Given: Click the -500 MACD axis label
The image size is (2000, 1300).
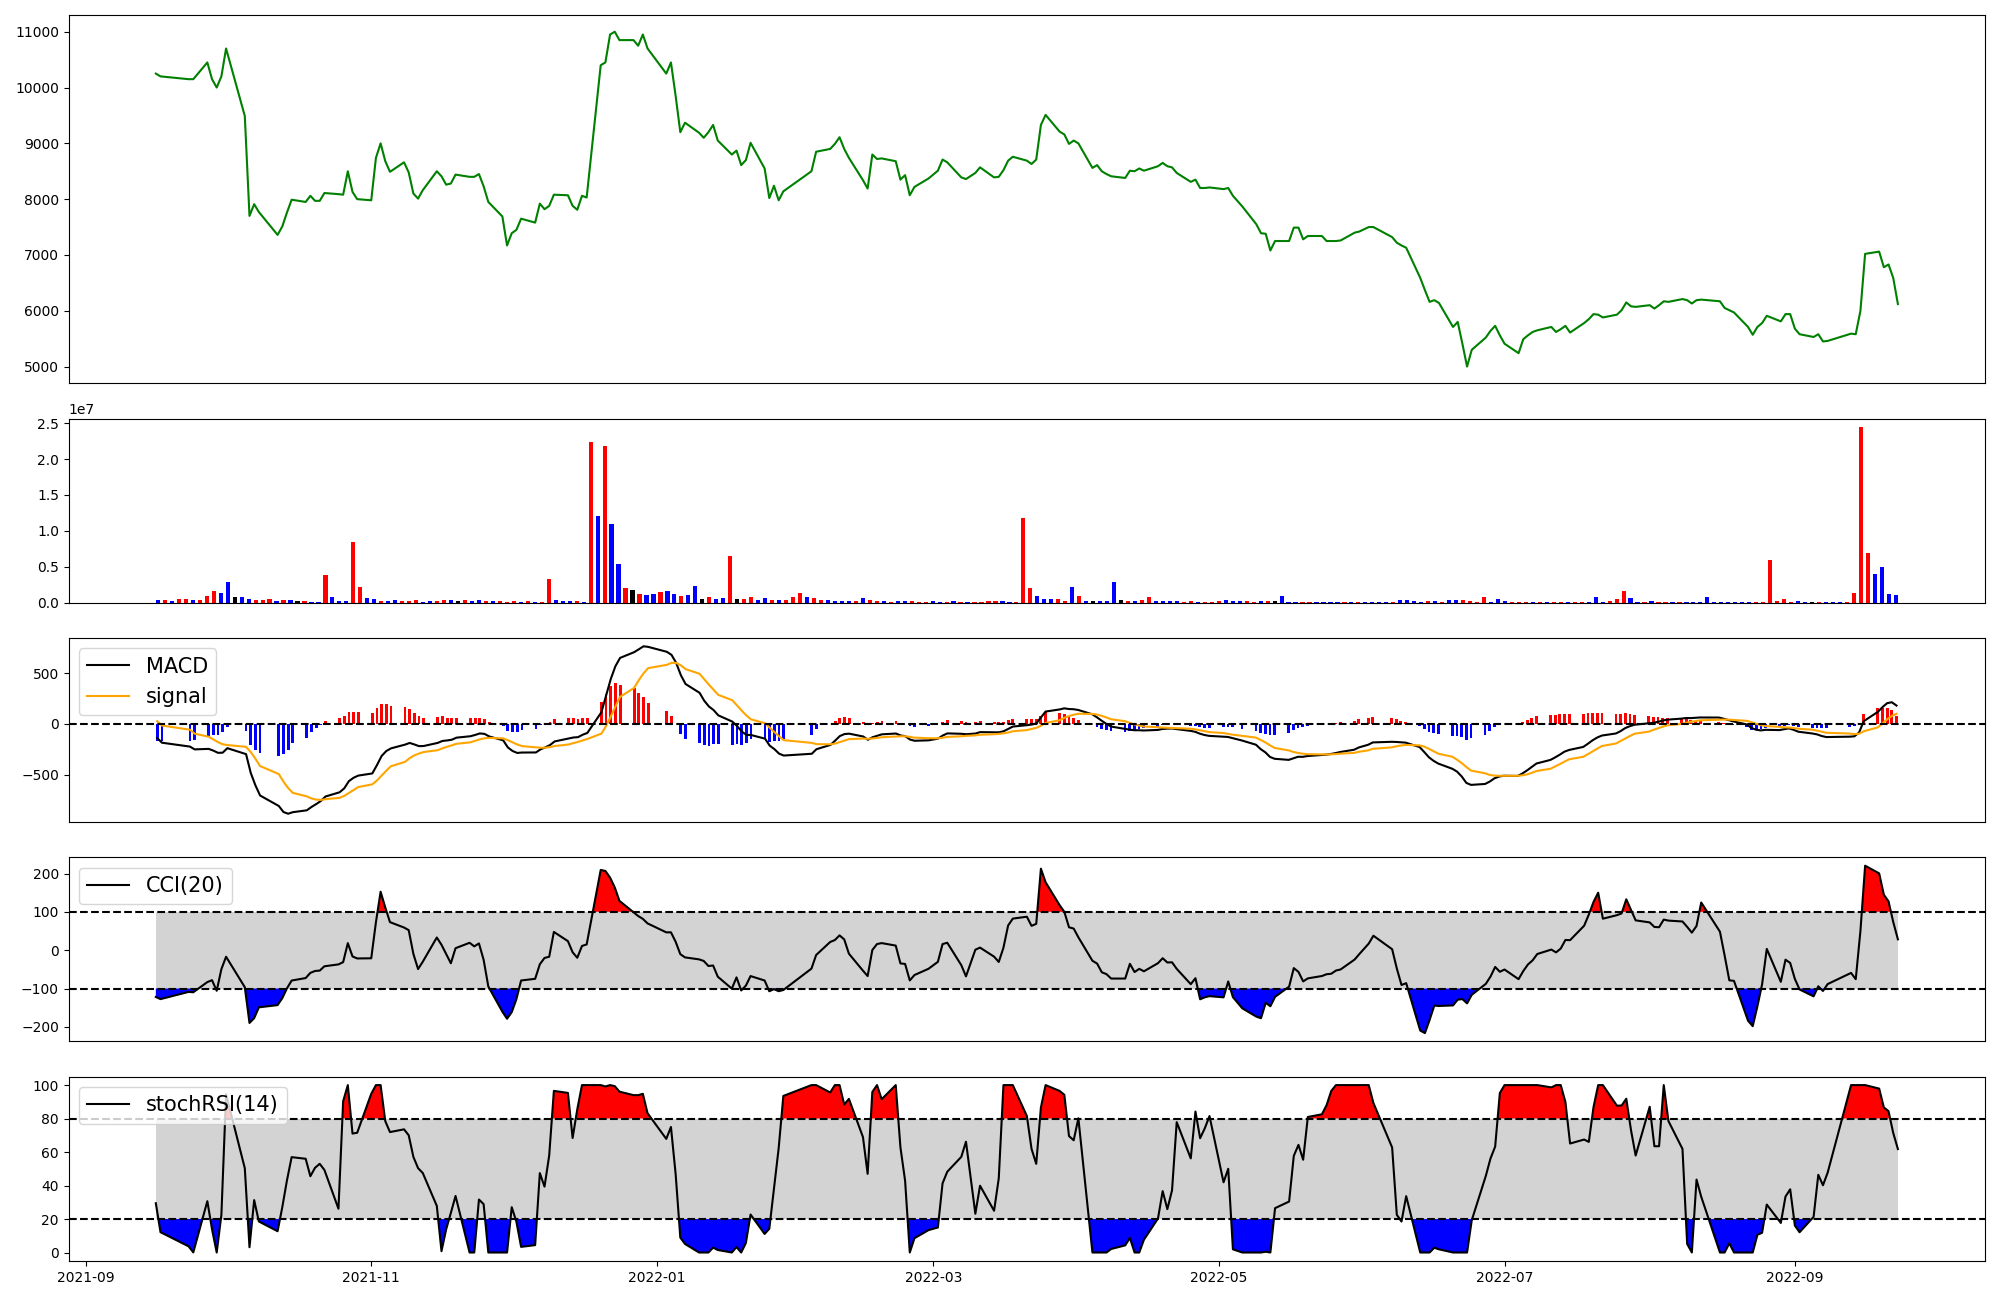Looking at the screenshot, I should (x=41, y=775).
